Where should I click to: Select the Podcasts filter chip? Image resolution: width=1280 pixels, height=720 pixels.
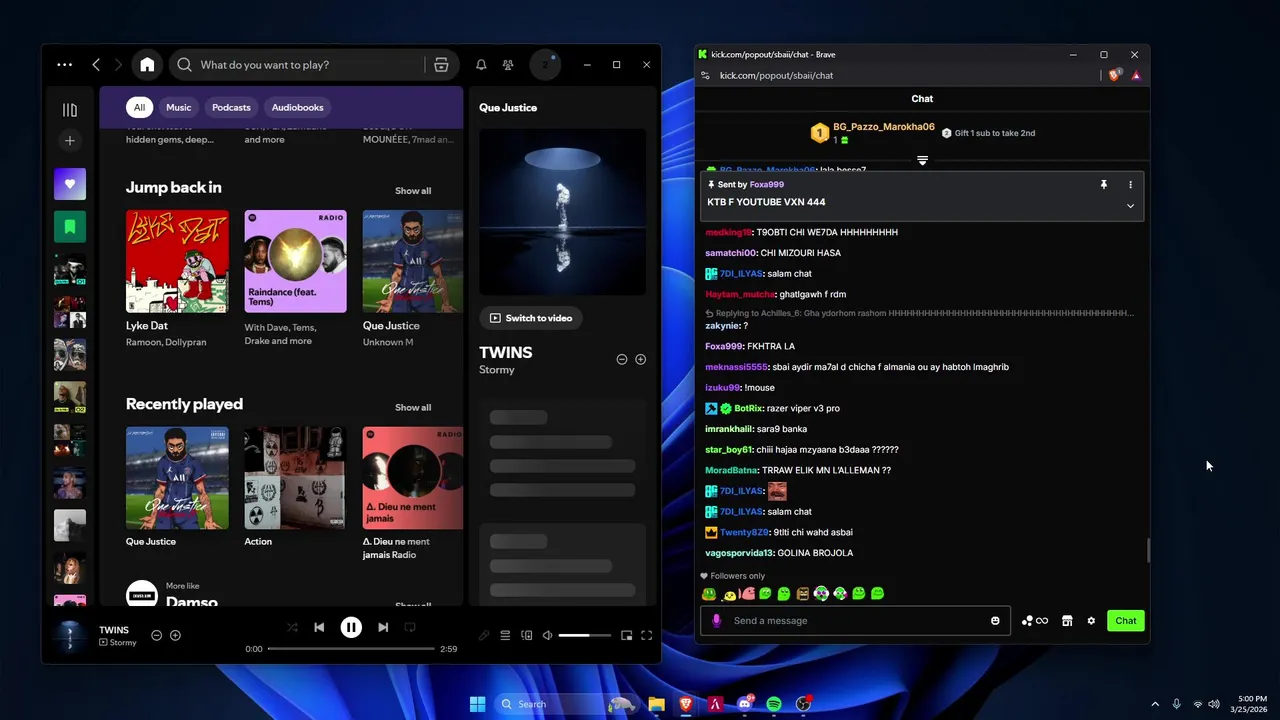tap(231, 107)
